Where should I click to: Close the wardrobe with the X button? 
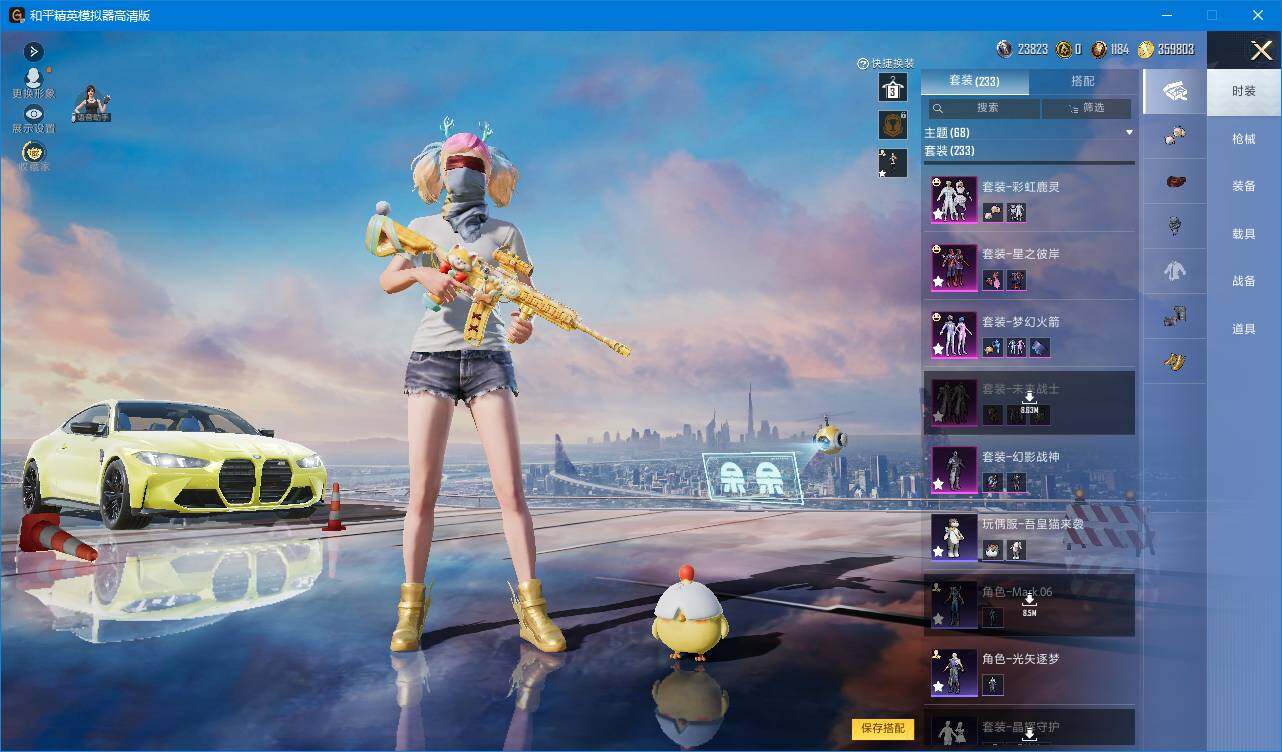pos(1261,50)
